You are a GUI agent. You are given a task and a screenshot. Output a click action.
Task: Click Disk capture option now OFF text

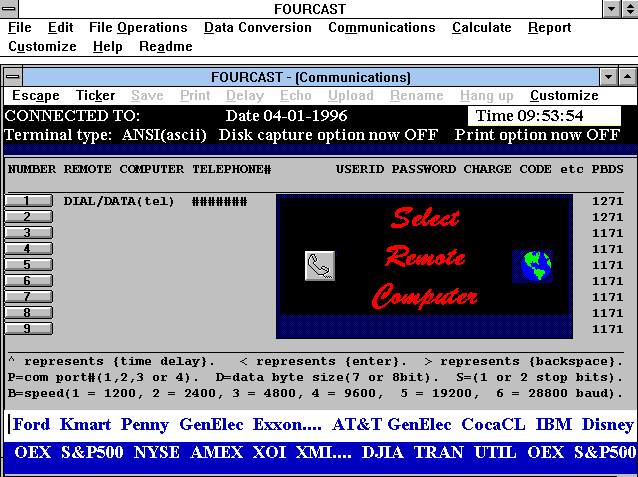[328, 135]
